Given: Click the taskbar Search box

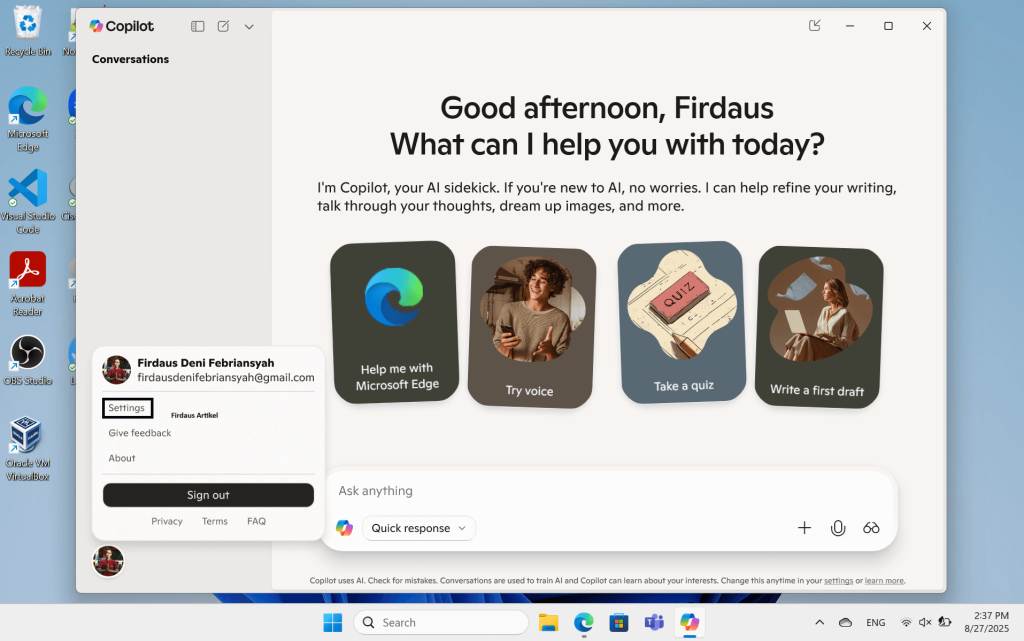Looking at the screenshot, I should click(441, 623).
